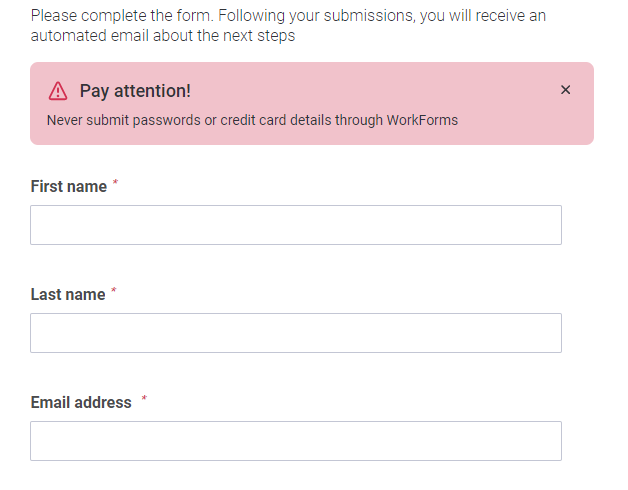Click the First name label
628x490 pixels.
tap(68, 187)
